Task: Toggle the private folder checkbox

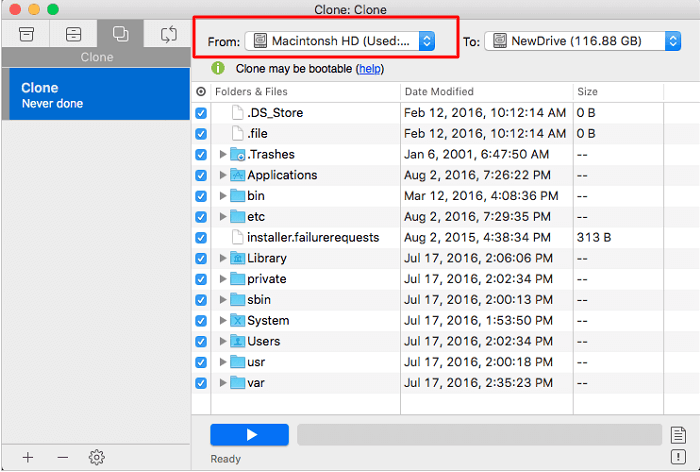Action: click(x=201, y=279)
